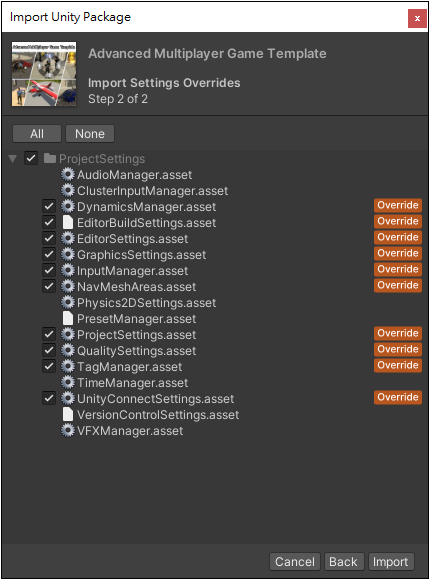The image size is (430, 580).
Task: Click the package thumbnail image
Action: coord(44,74)
